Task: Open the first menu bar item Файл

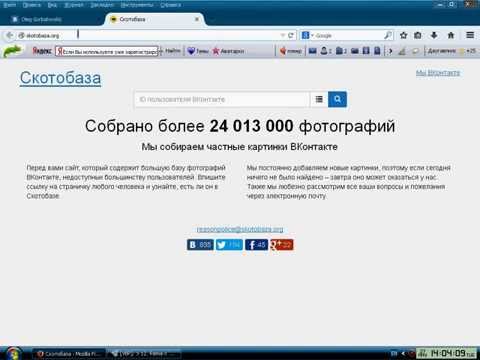Action: 9,5
